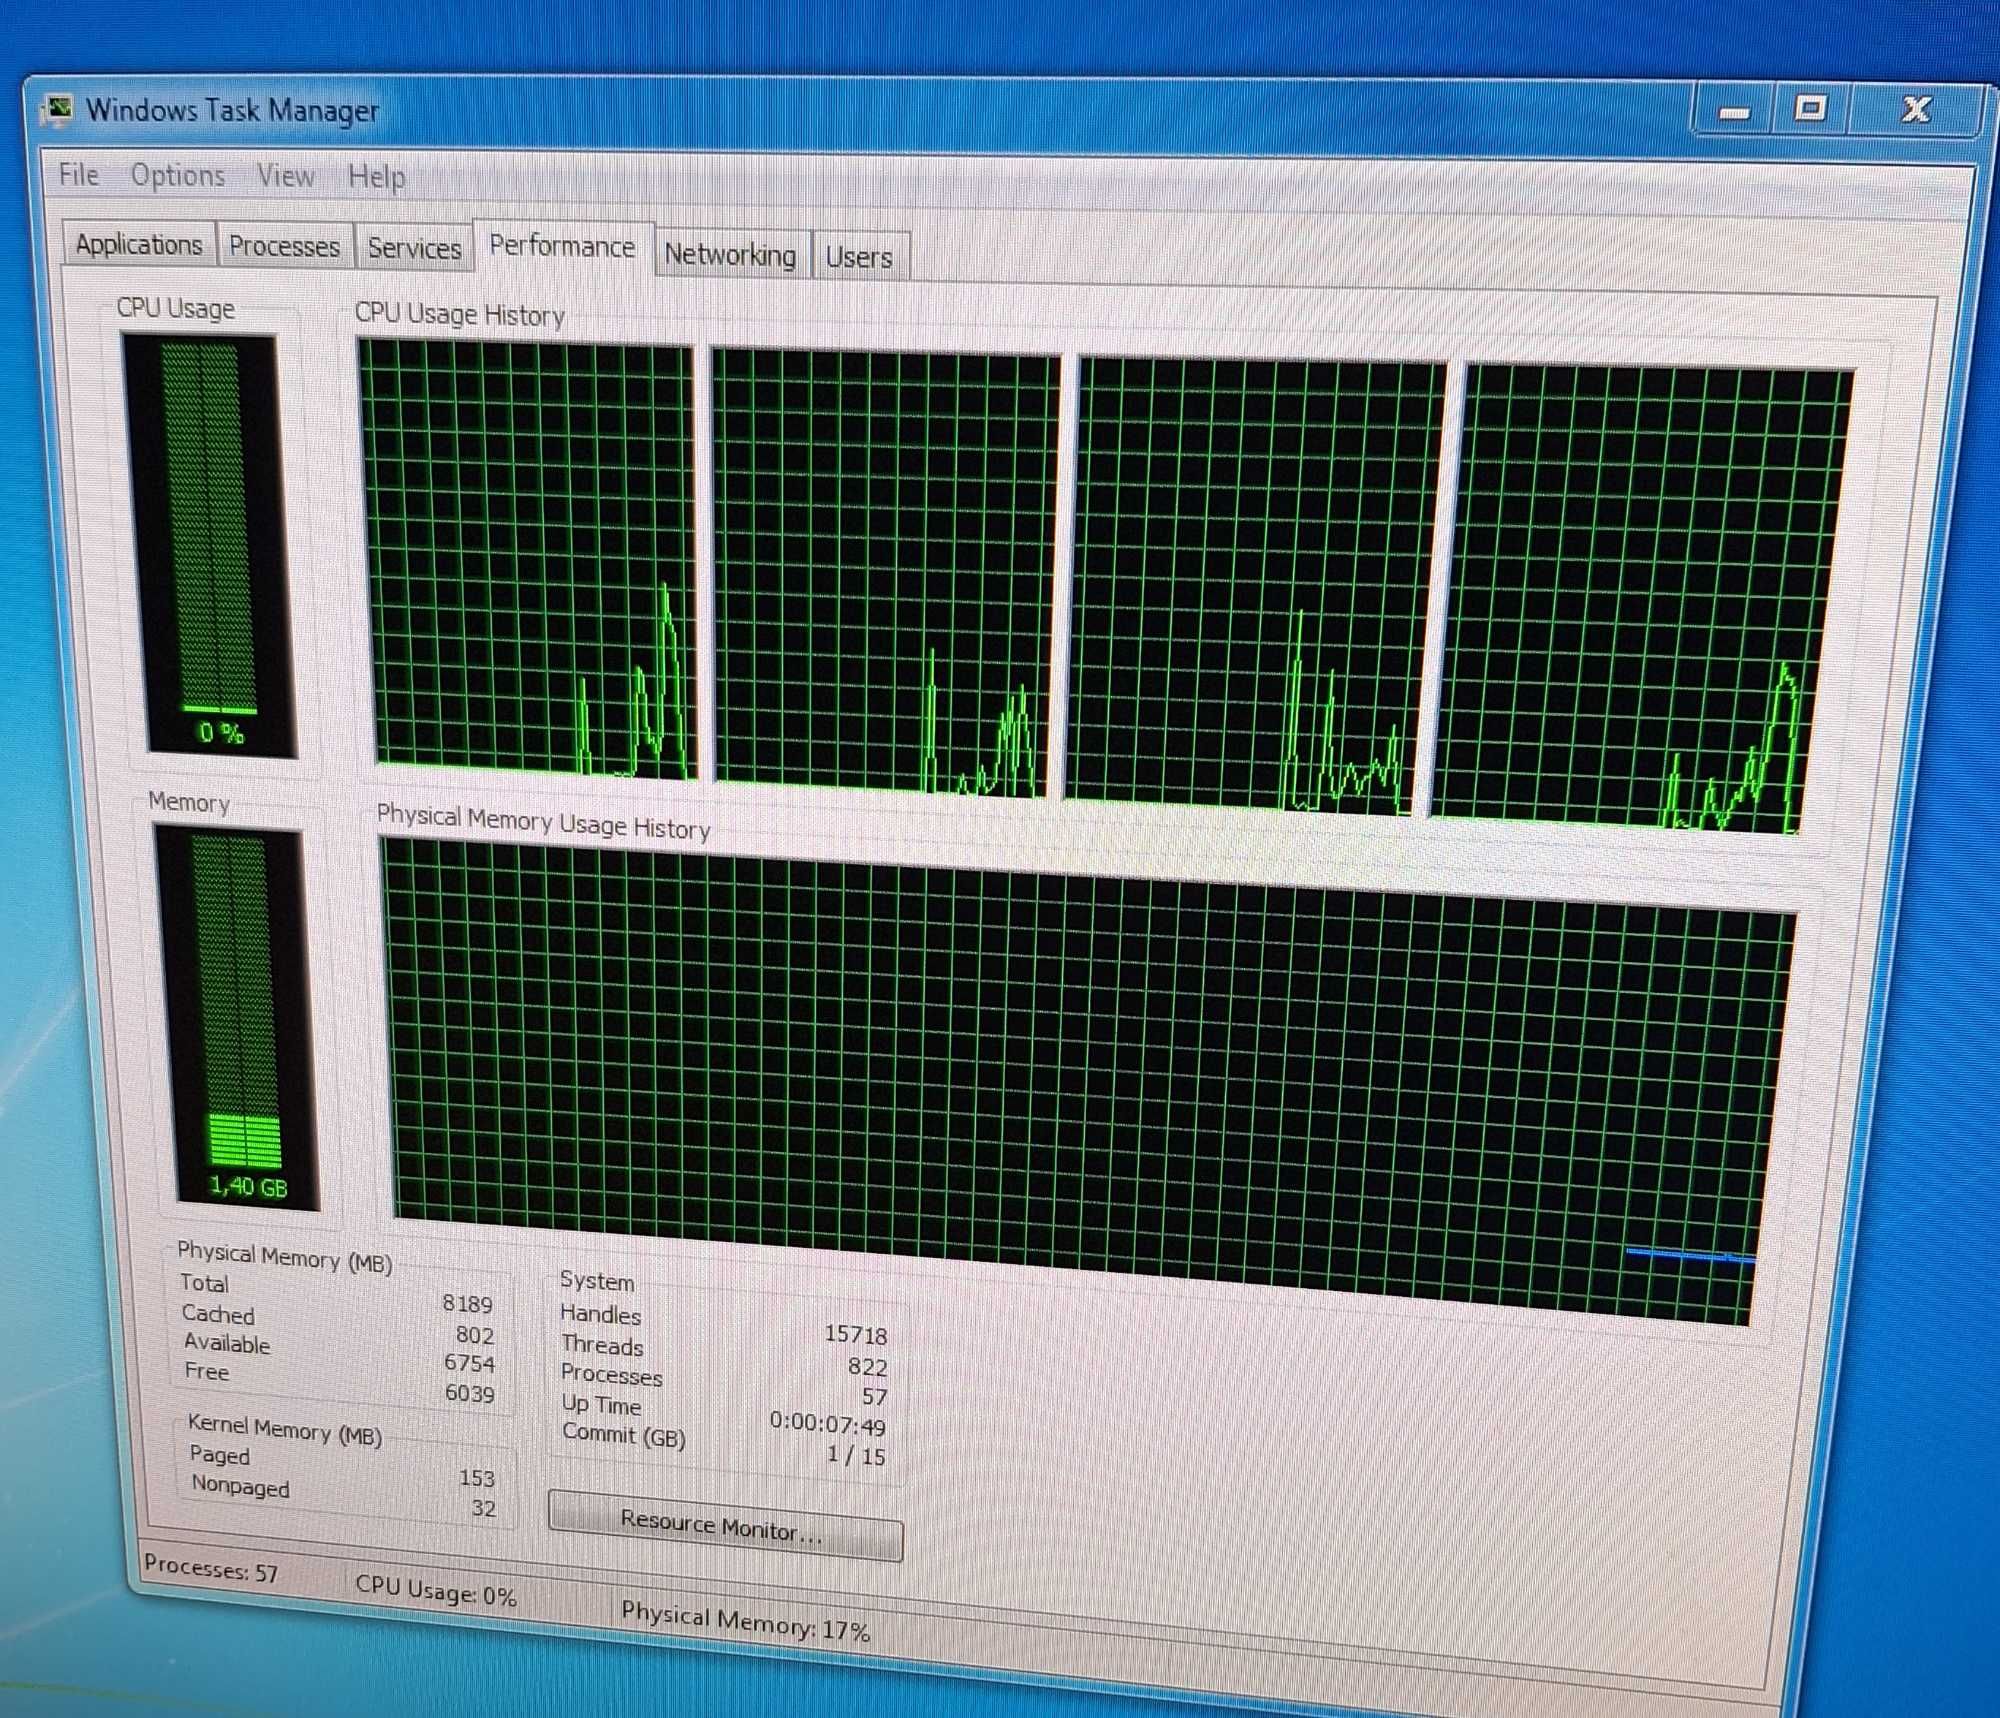Switch to the Processes tab
The image size is (2000, 1718).
coord(285,246)
